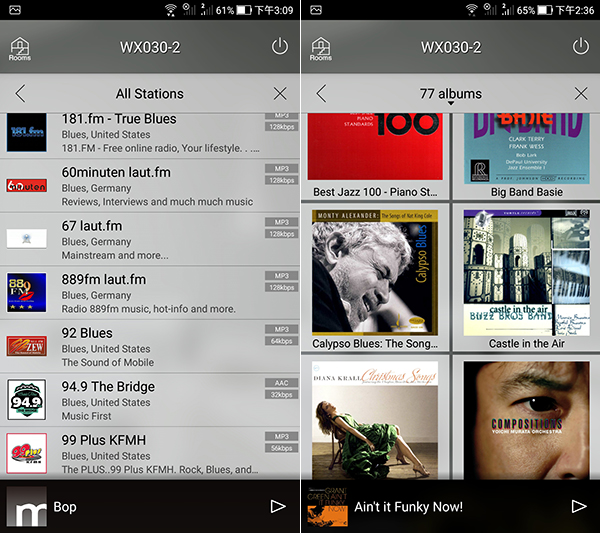Tap the Calypso Blues: The Song... title
The width and height of the screenshot is (600, 533).
tap(375, 344)
